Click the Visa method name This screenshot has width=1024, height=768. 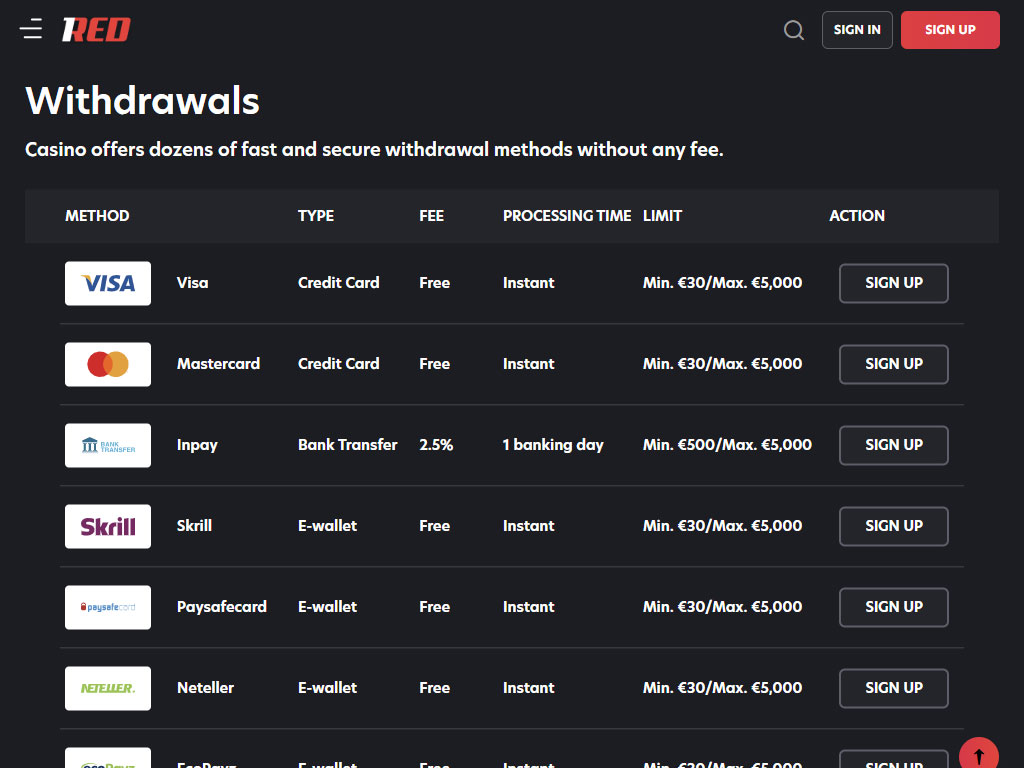coord(193,283)
